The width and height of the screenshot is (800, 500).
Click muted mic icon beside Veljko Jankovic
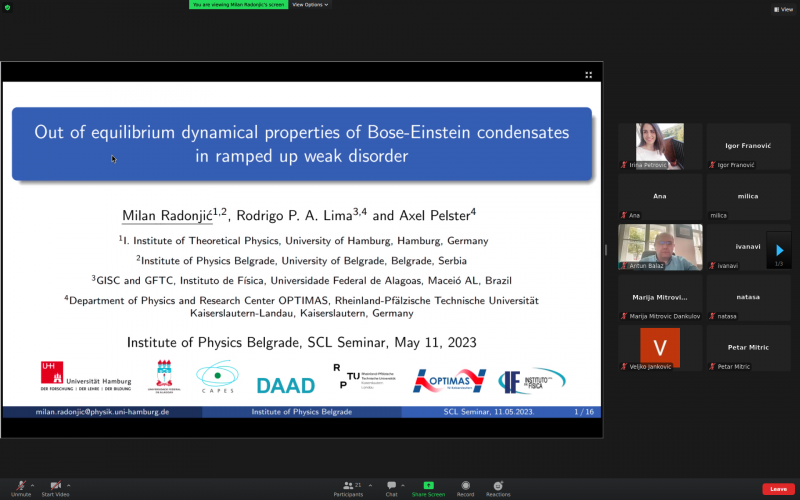623,366
